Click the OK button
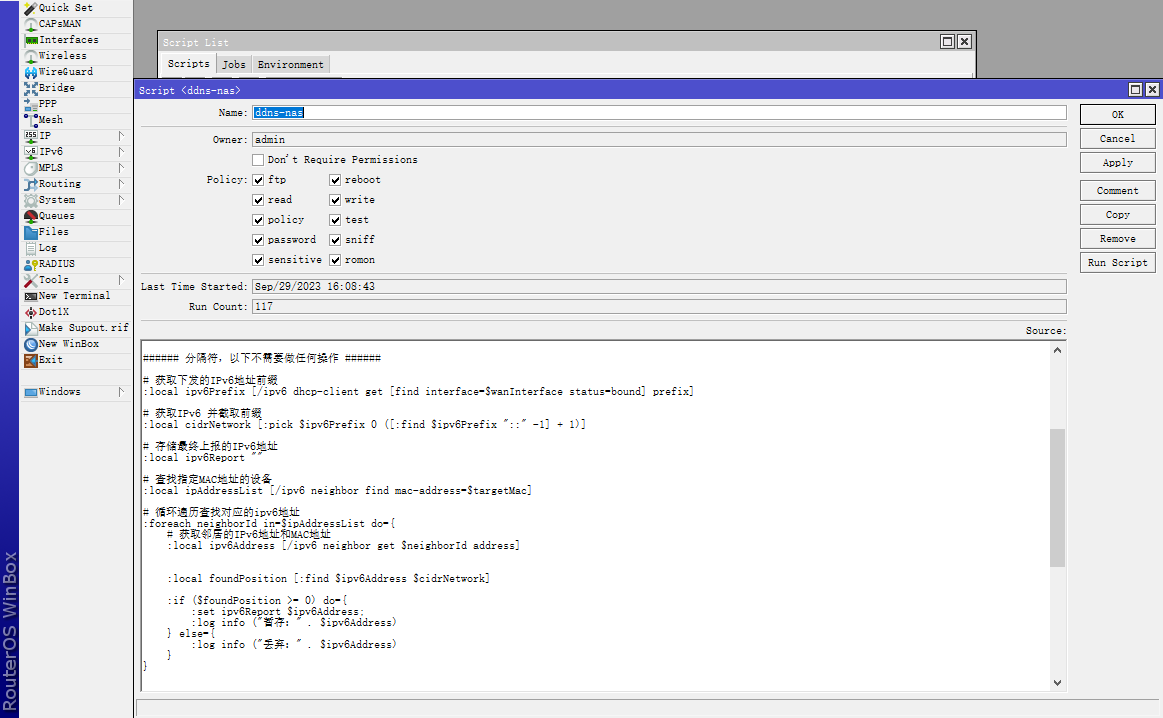The image size is (1163, 718). pyautogui.click(x=1118, y=114)
